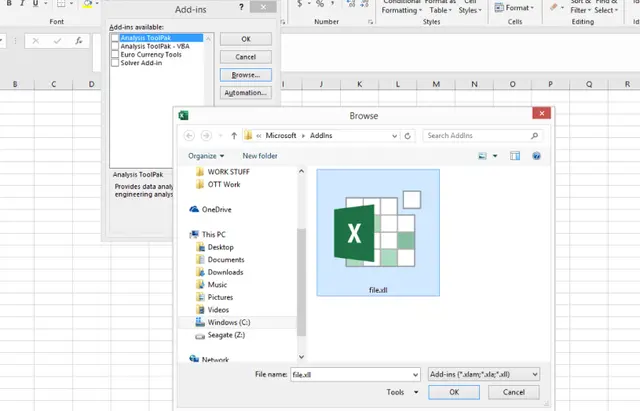Click OK in the Add-ins dialog

(246, 39)
